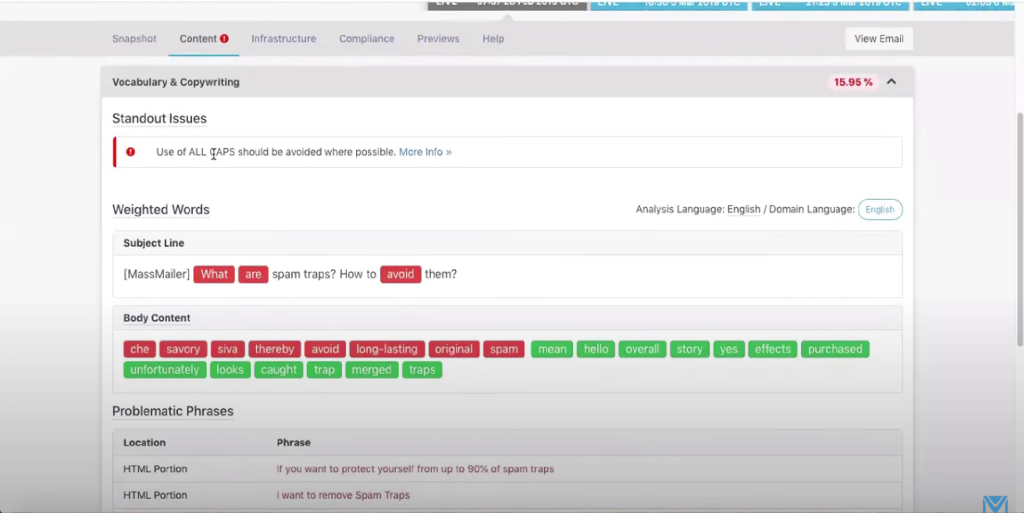Click the red 'siva' word tag
Viewport: 1024px width, 513px height.
227,349
